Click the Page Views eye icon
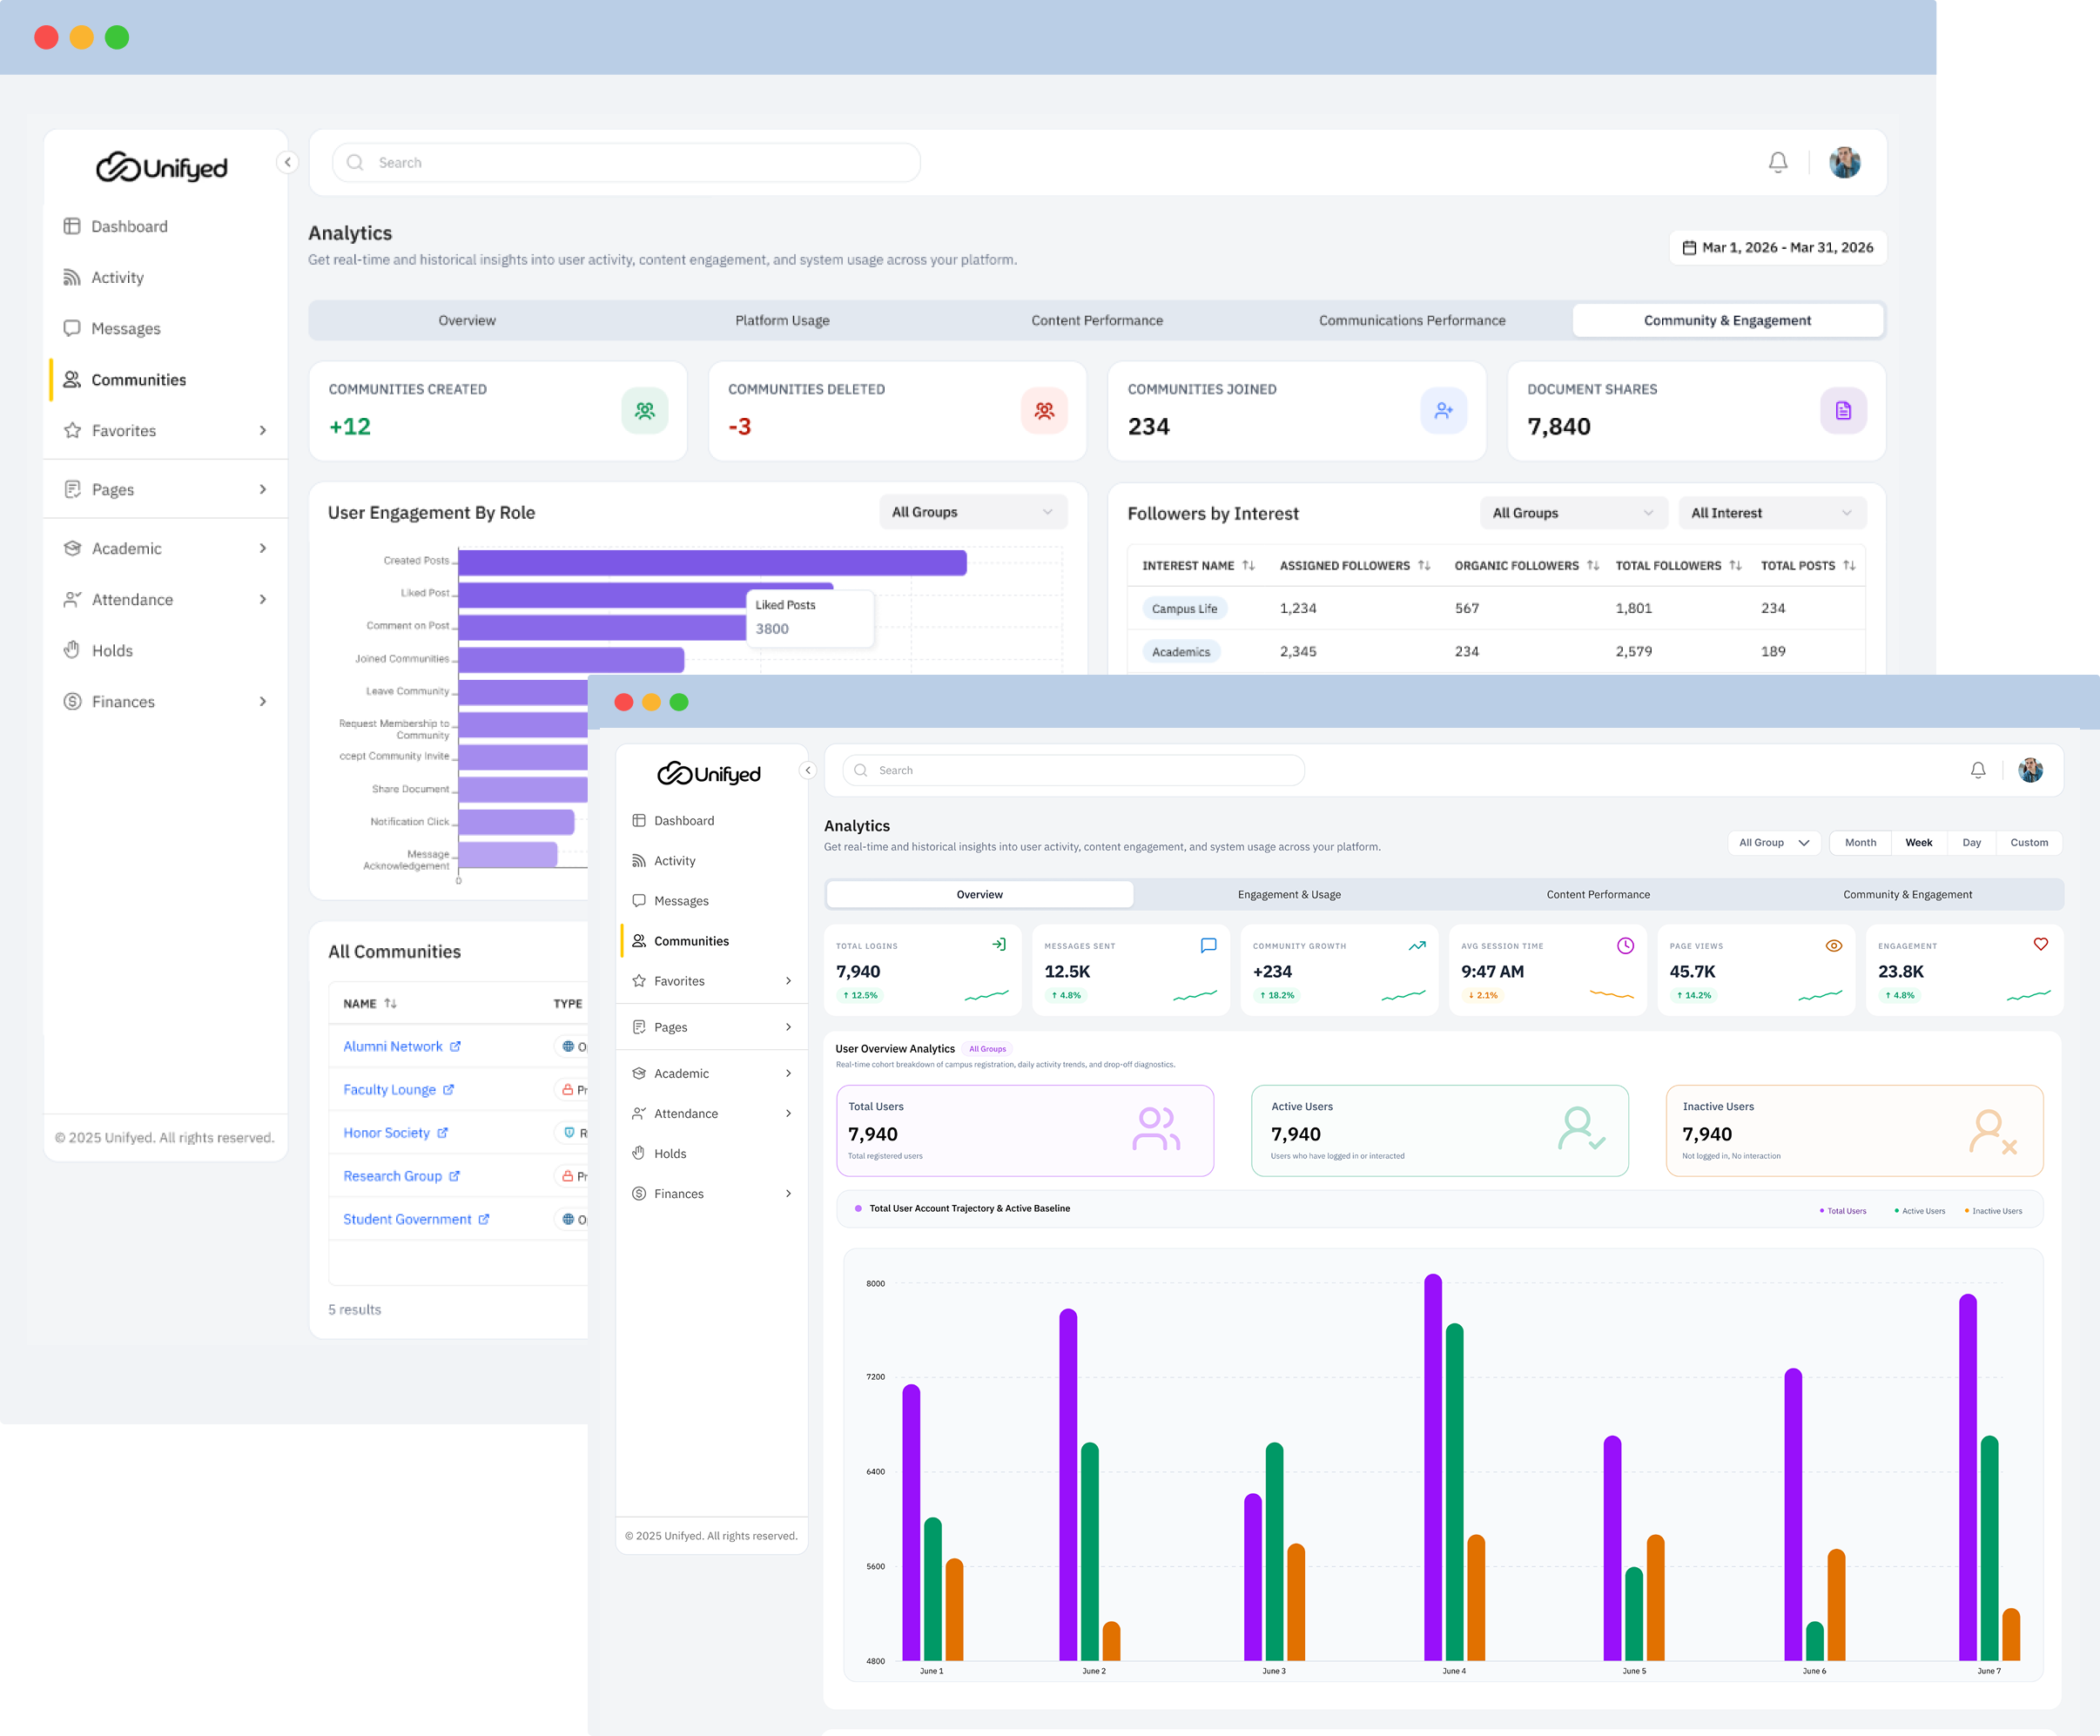Image resolution: width=2100 pixels, height=1736 pixels. [x=1834, y=945]
